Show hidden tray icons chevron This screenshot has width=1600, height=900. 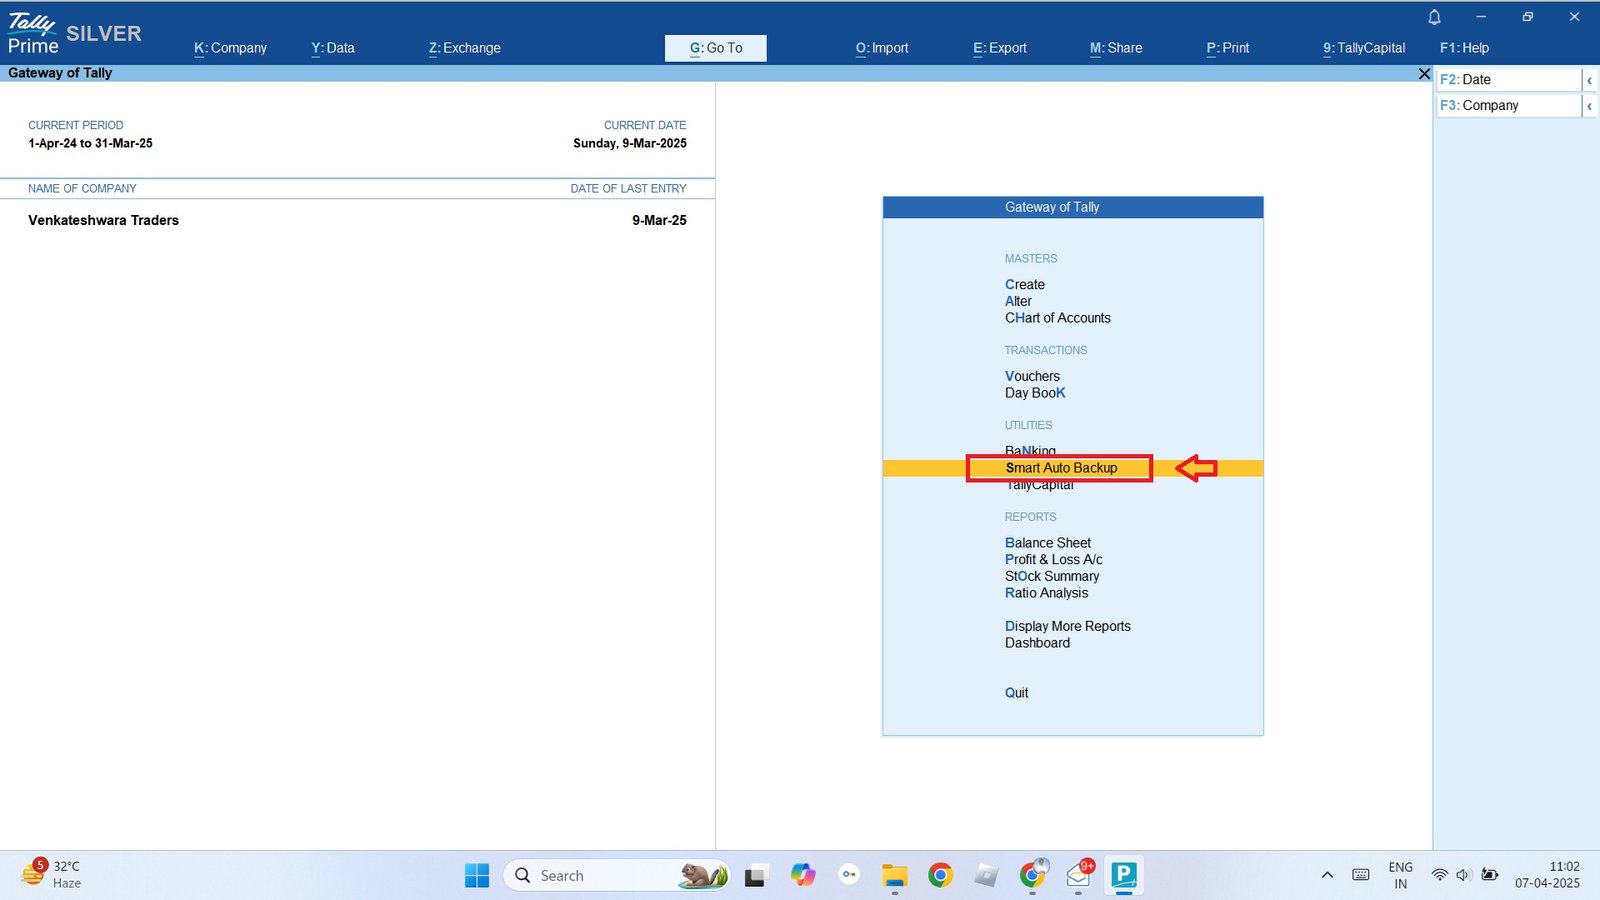(1327, 876)
